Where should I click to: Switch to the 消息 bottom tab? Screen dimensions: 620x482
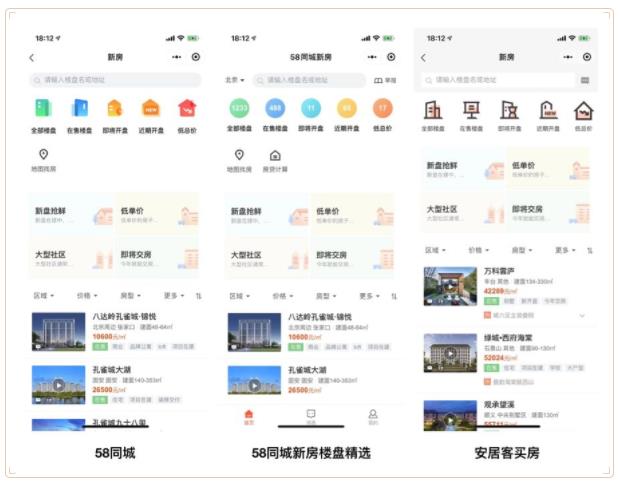[x=311, y=417]
